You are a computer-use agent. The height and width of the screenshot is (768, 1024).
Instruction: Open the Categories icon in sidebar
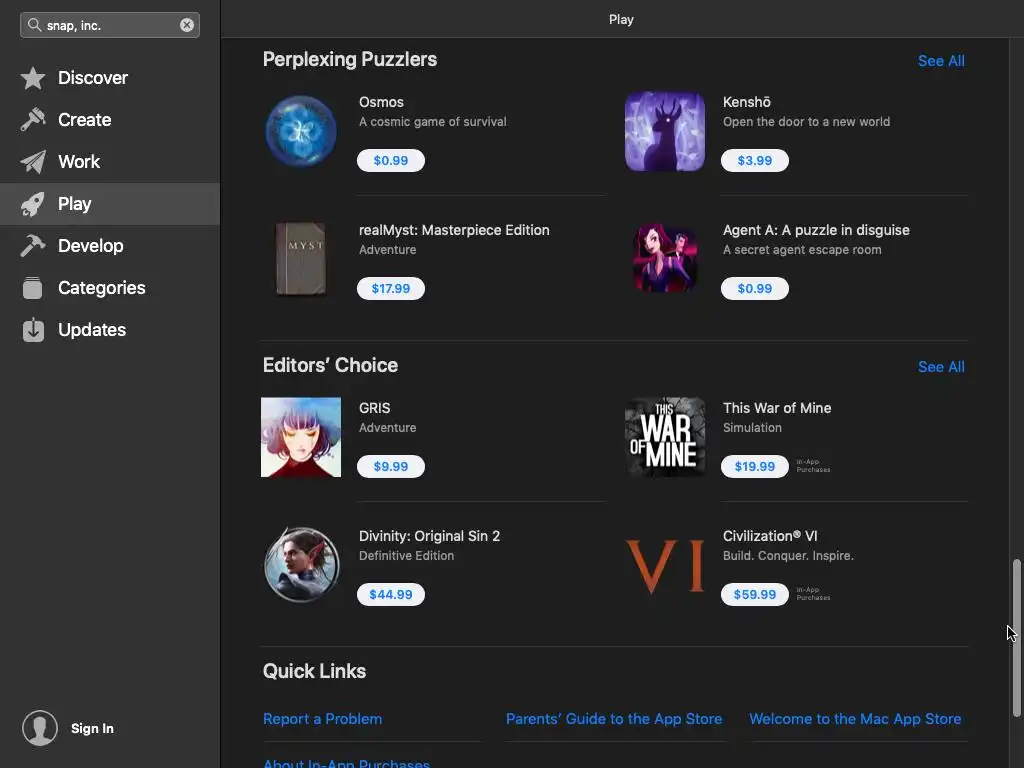(x=33, y=288)
